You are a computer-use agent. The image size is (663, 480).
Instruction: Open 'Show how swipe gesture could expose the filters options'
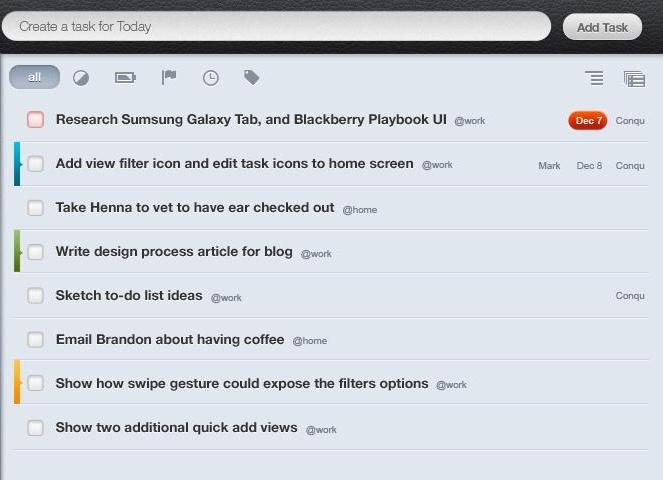click(x=242, y=383)
